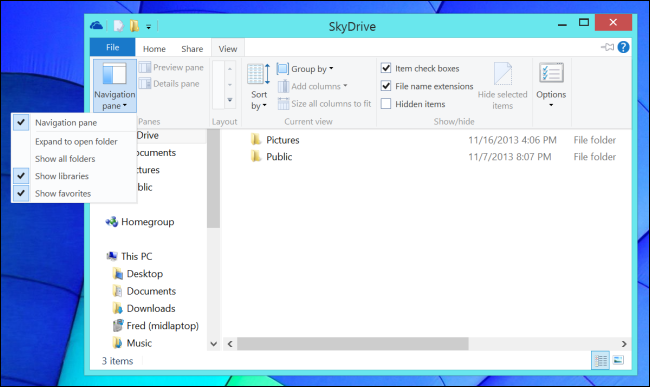Switch to the Home ribbon tab

click(x=154, y=48)
